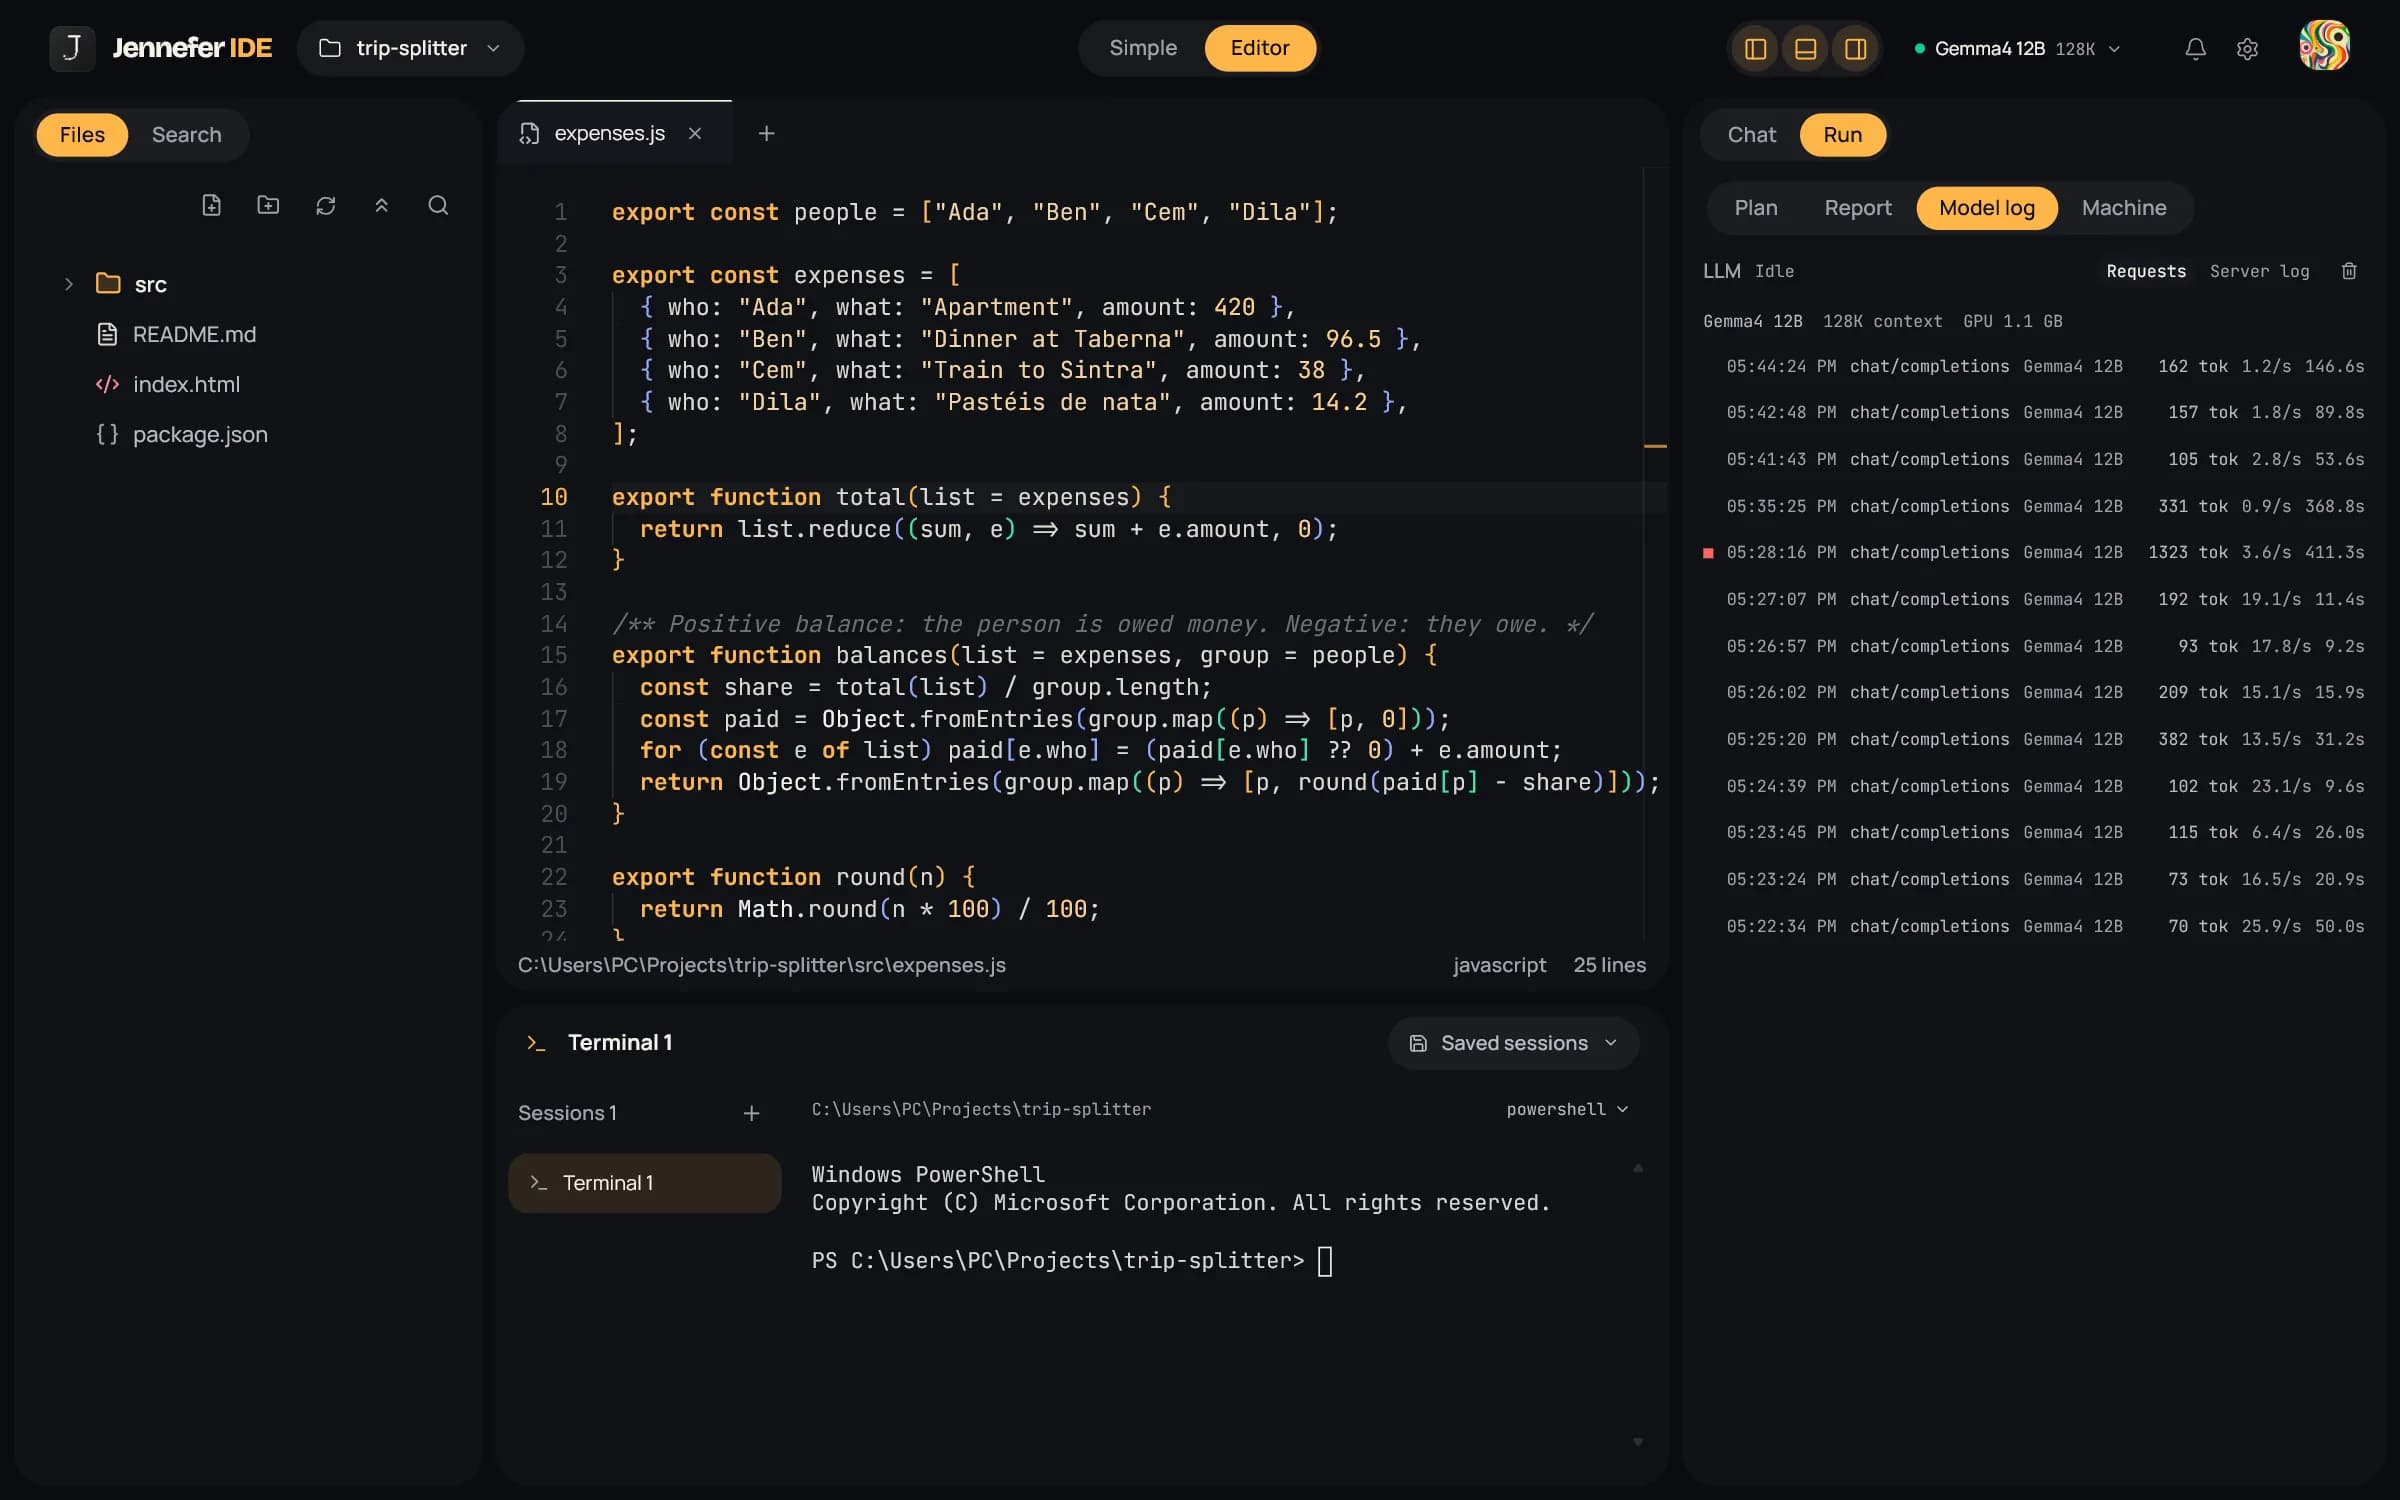Toggle the right sidebar panel
The image size is (2400, 1500).
click(1855, 48)
